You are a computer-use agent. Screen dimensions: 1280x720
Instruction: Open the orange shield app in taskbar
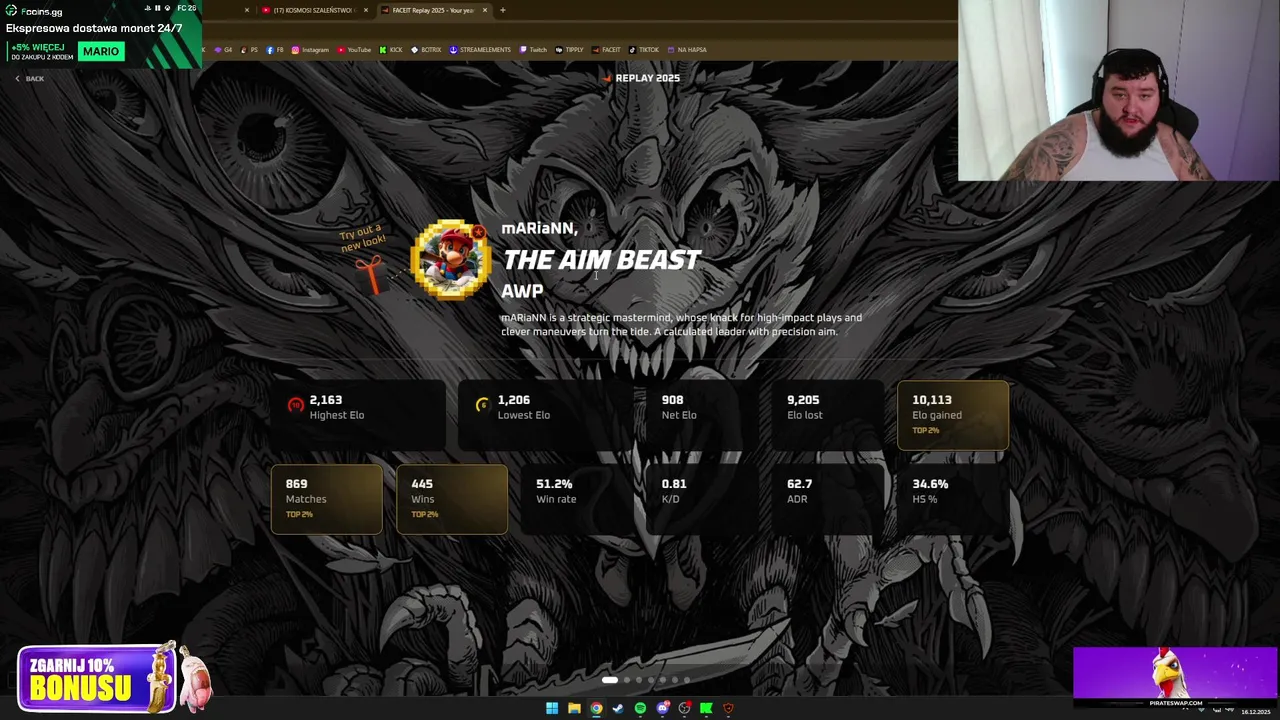tap(728, 708)
